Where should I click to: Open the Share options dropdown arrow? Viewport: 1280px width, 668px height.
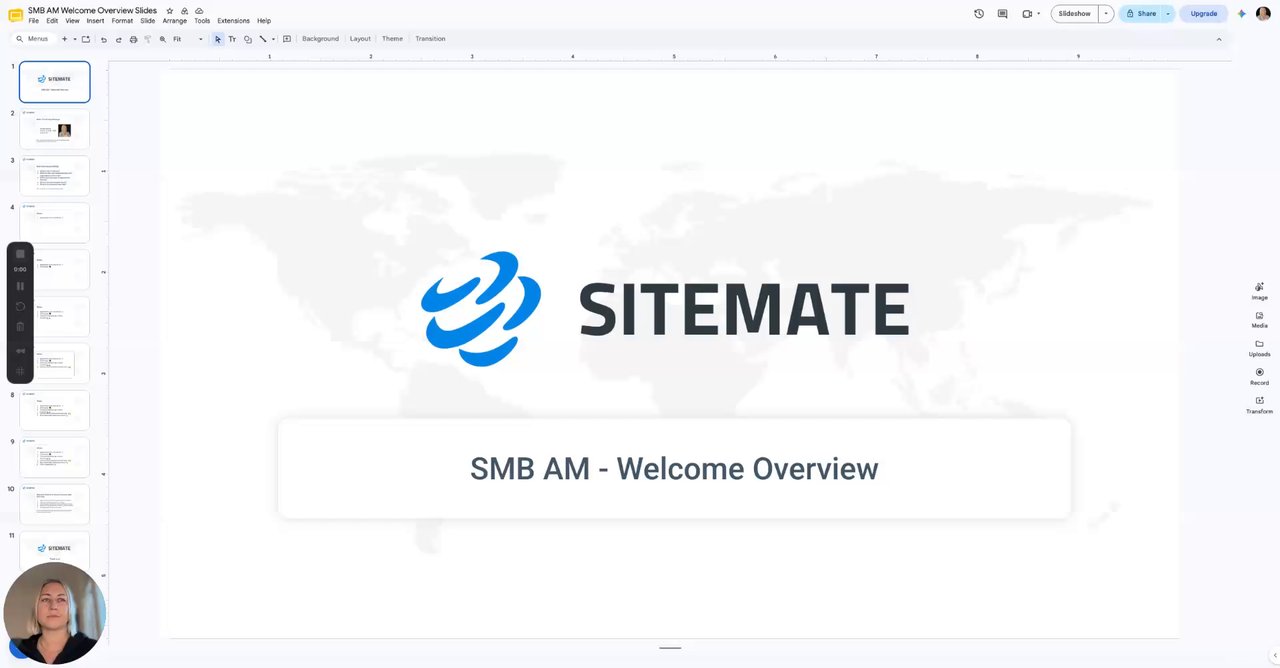tap(1167, 14)
